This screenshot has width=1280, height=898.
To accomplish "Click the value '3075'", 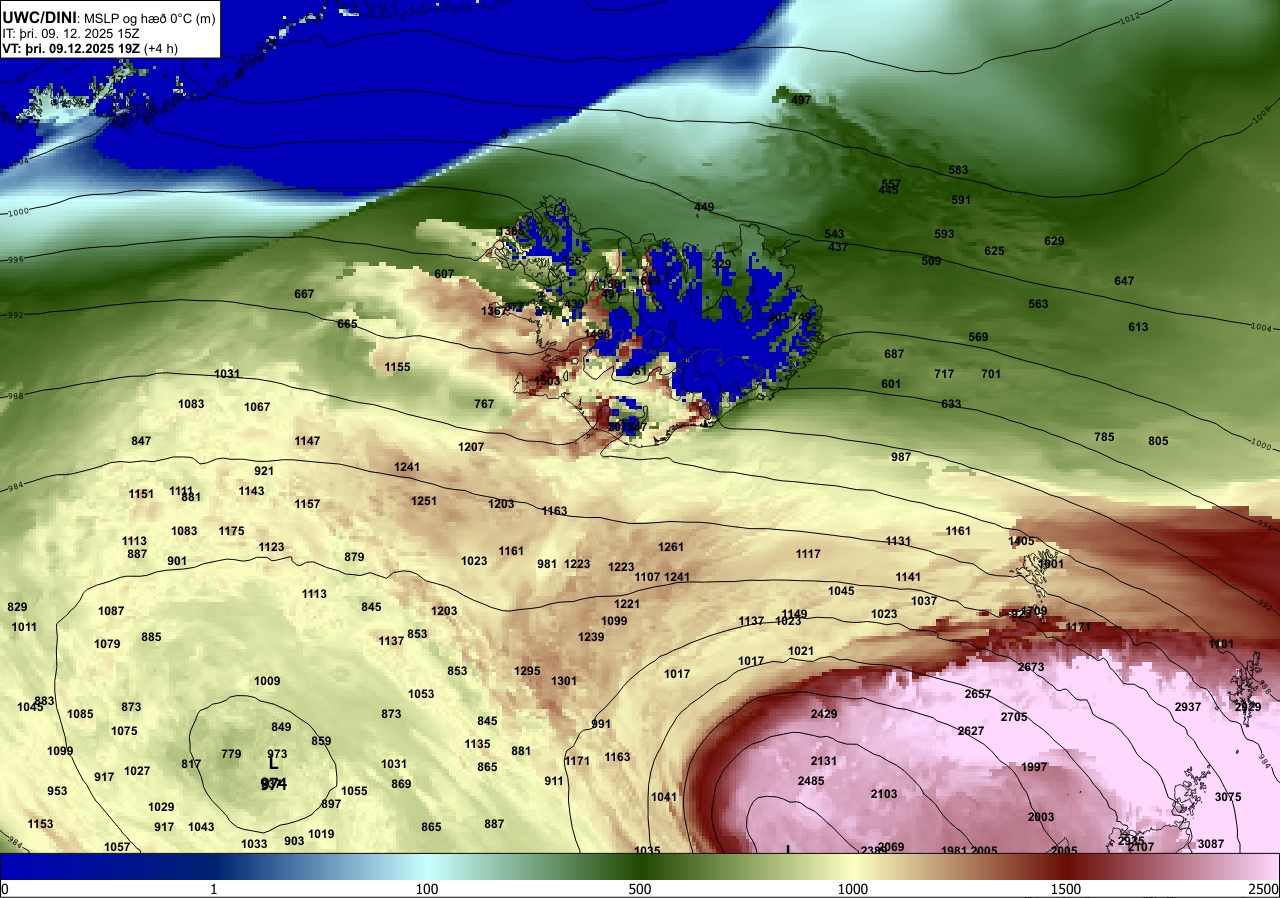I will (1228, 797).
